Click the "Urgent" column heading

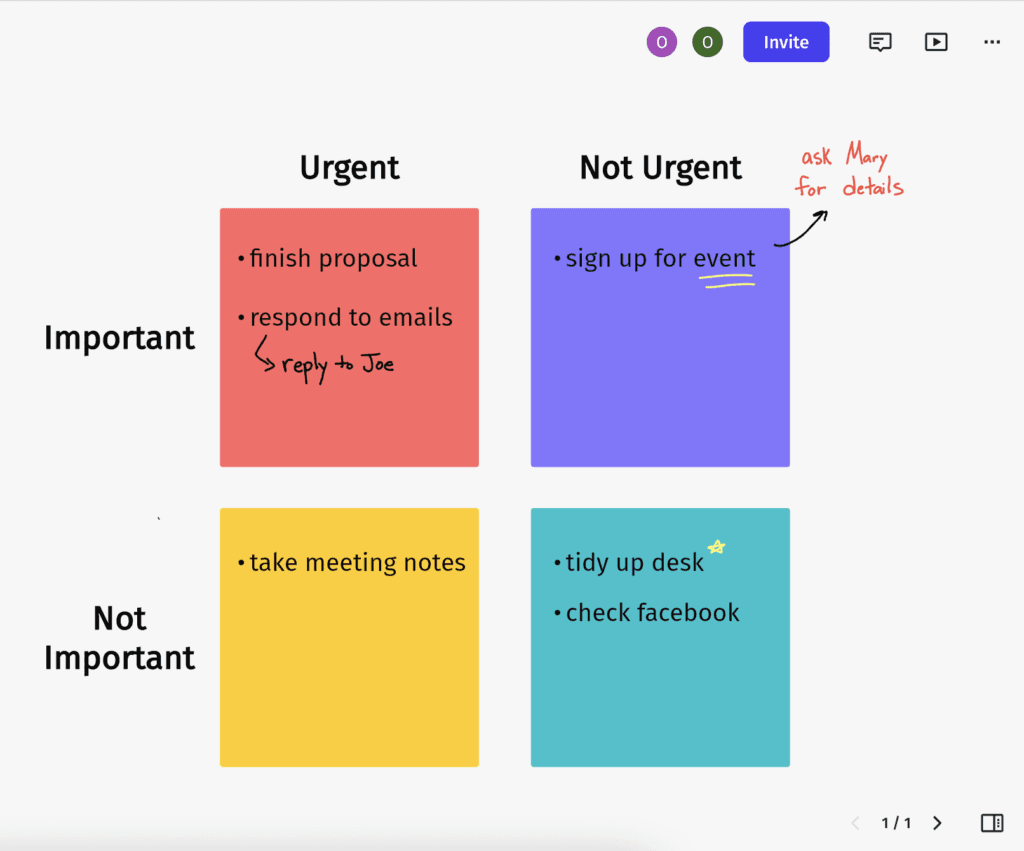coord(349,168)
